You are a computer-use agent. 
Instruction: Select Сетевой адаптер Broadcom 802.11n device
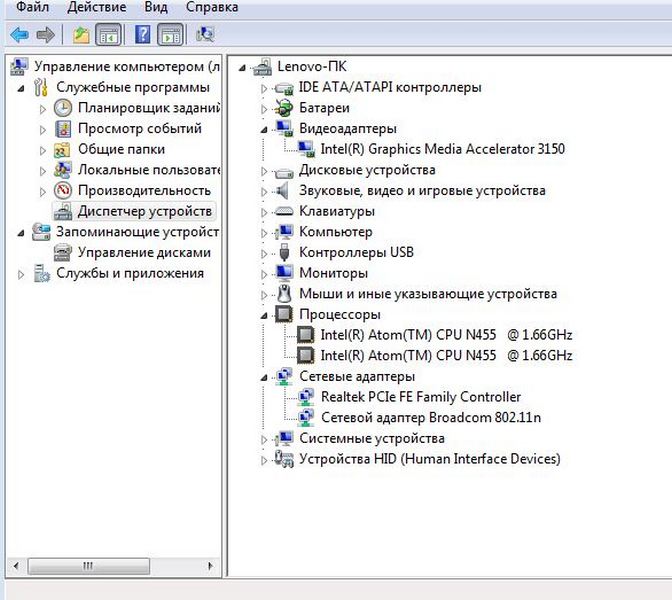pyautogui.click(x=432, y=417)
